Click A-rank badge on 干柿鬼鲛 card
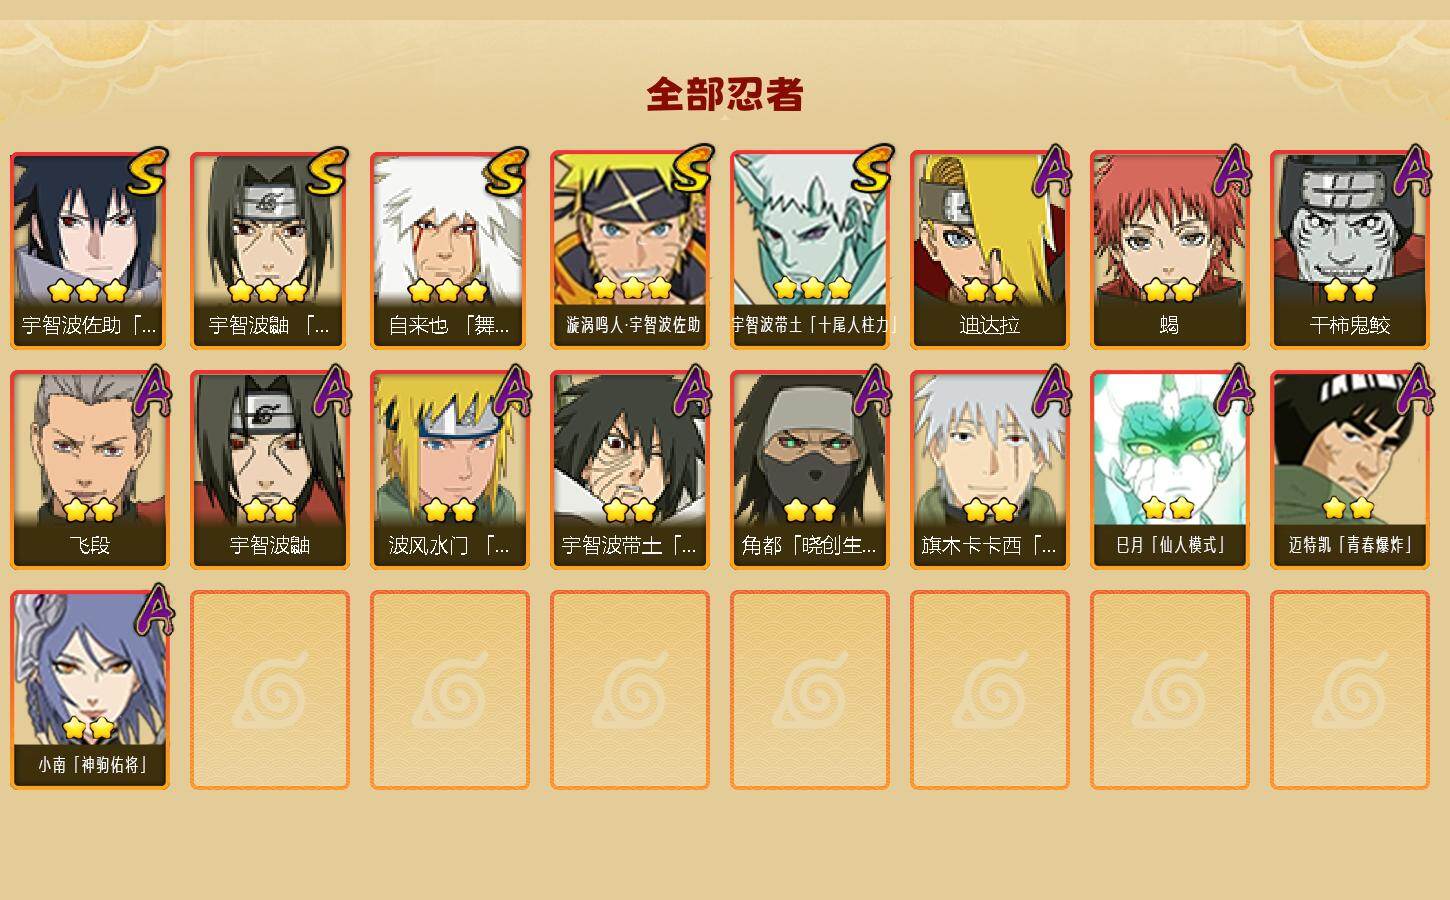This screenshot has height=900, width=1450. point(1411,171)
